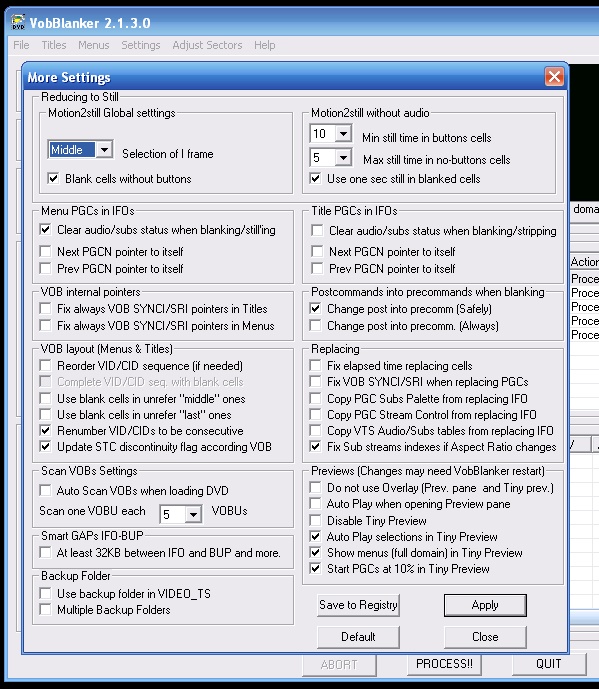Screen dimensions: 599x689
Task: Toggle Start PGCs at 10% in Tiny Preview
Action: (315, 569)
